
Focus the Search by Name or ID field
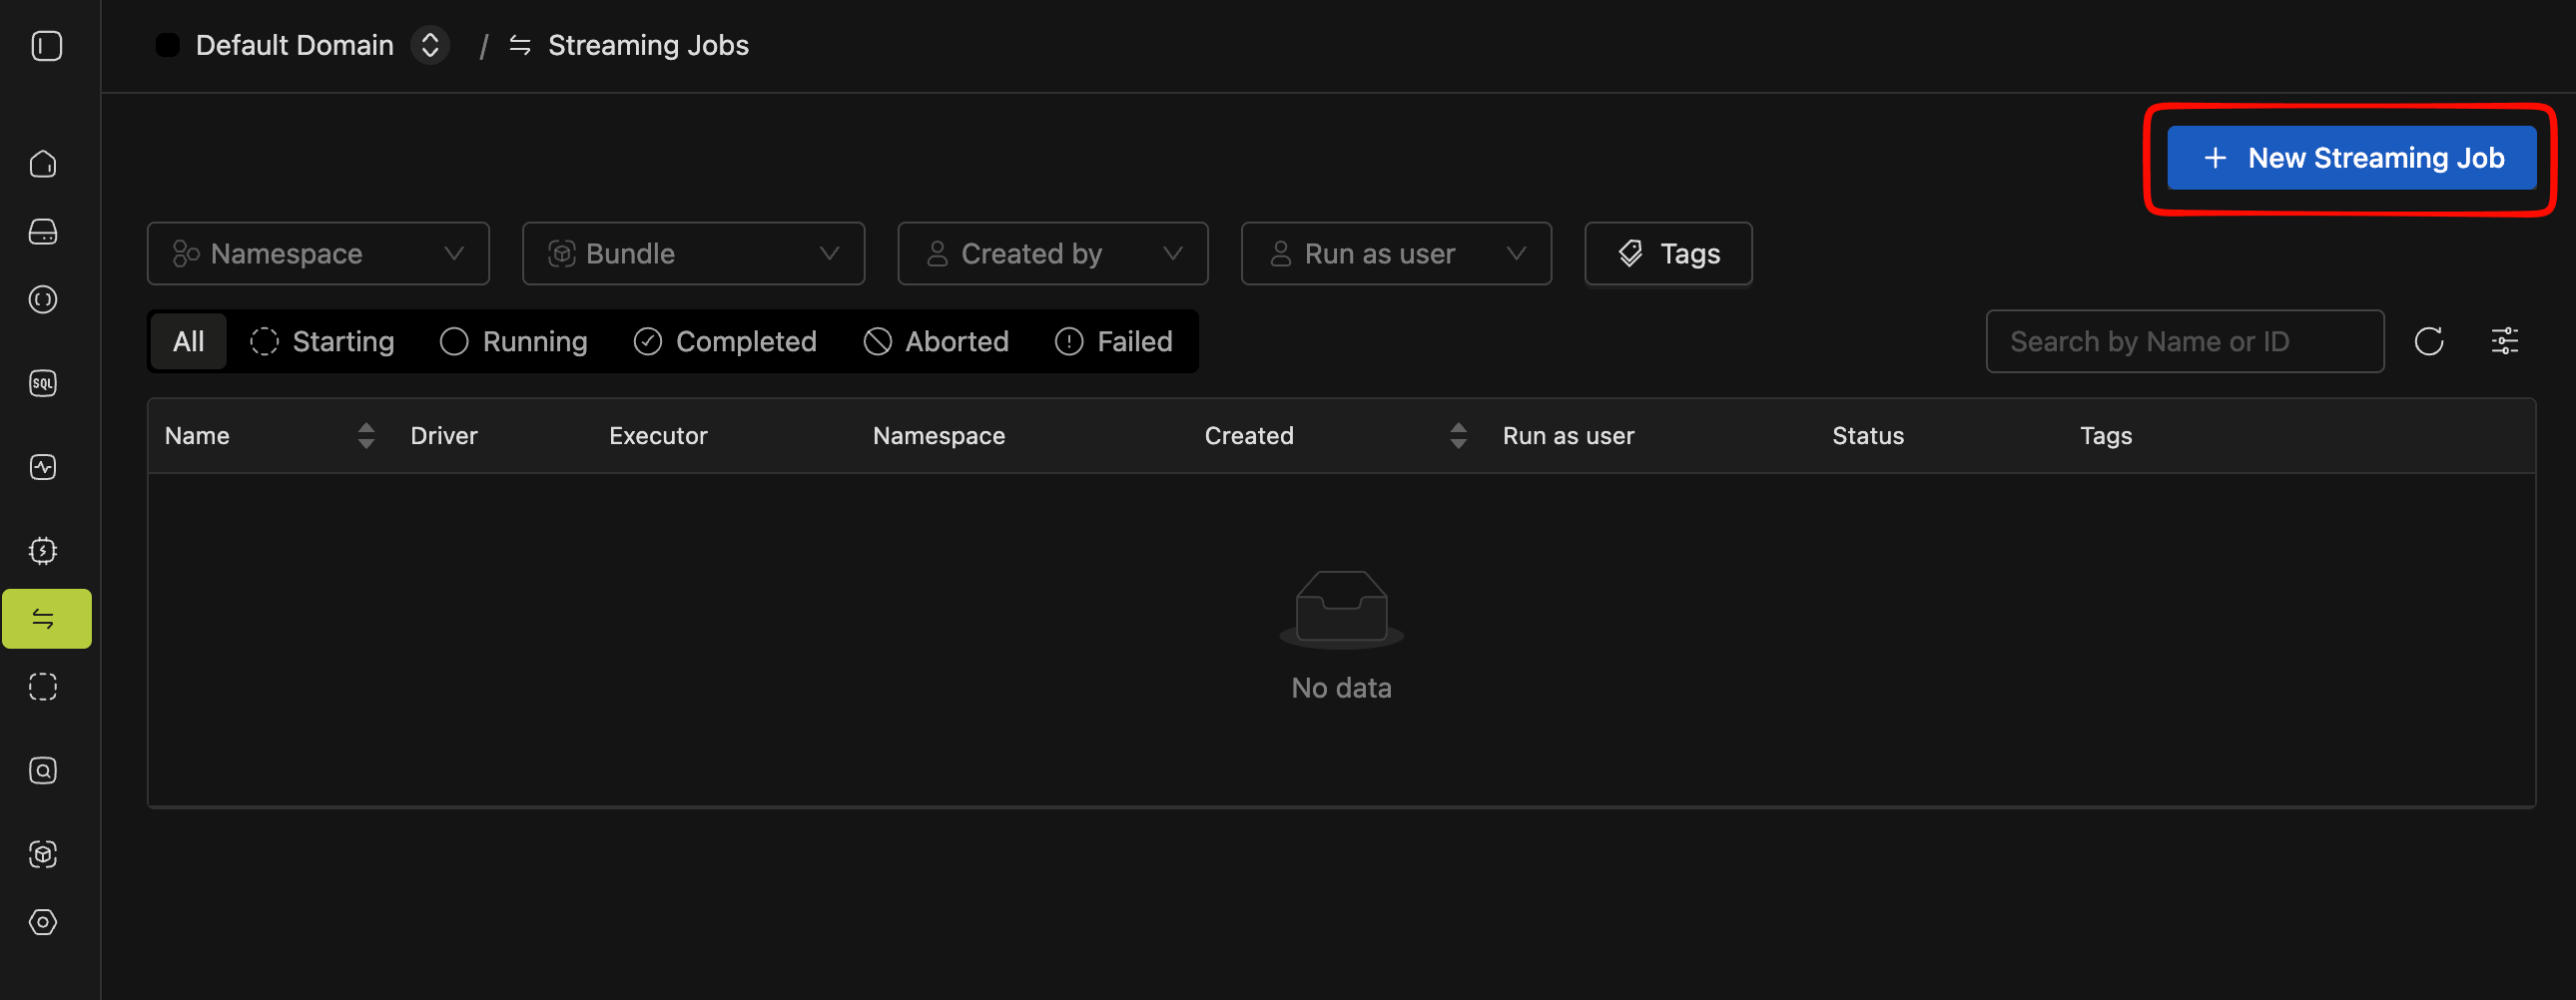pos(2185,342)
